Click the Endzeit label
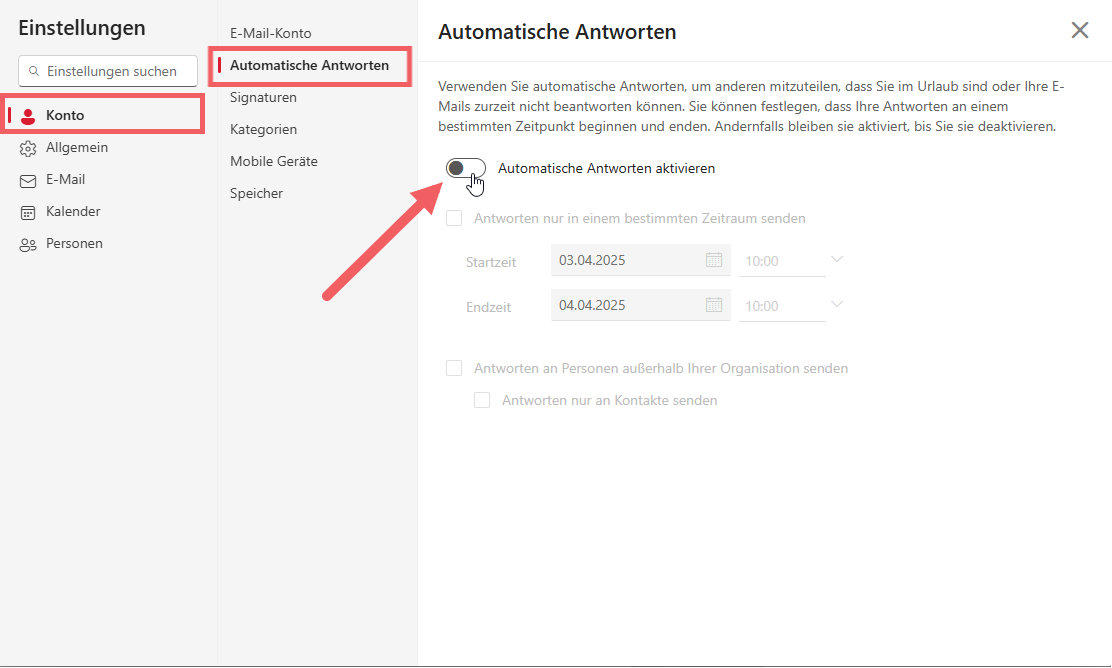The width and height of the screenshot is (1112, 668). [489, 307]
